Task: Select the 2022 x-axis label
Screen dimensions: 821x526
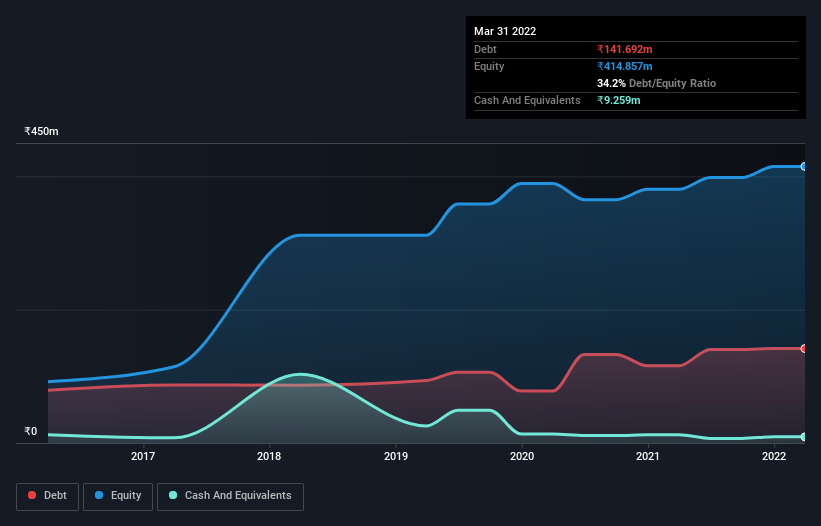Action: point(774,456)
